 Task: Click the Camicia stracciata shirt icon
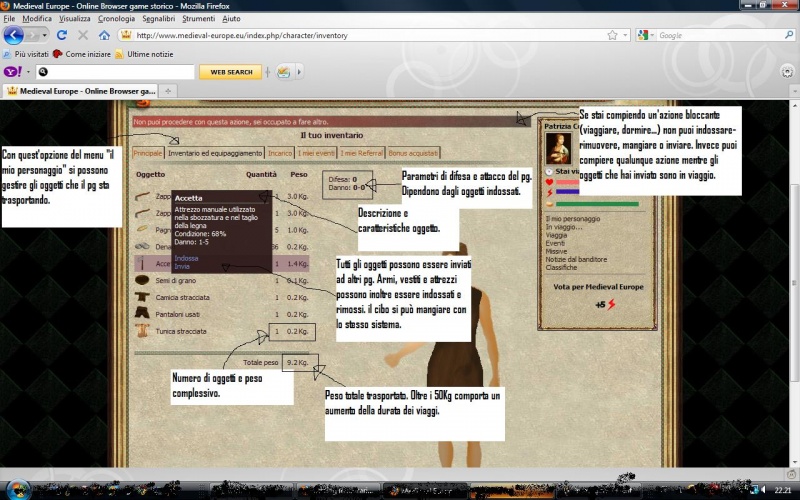(x=143, y=297)
